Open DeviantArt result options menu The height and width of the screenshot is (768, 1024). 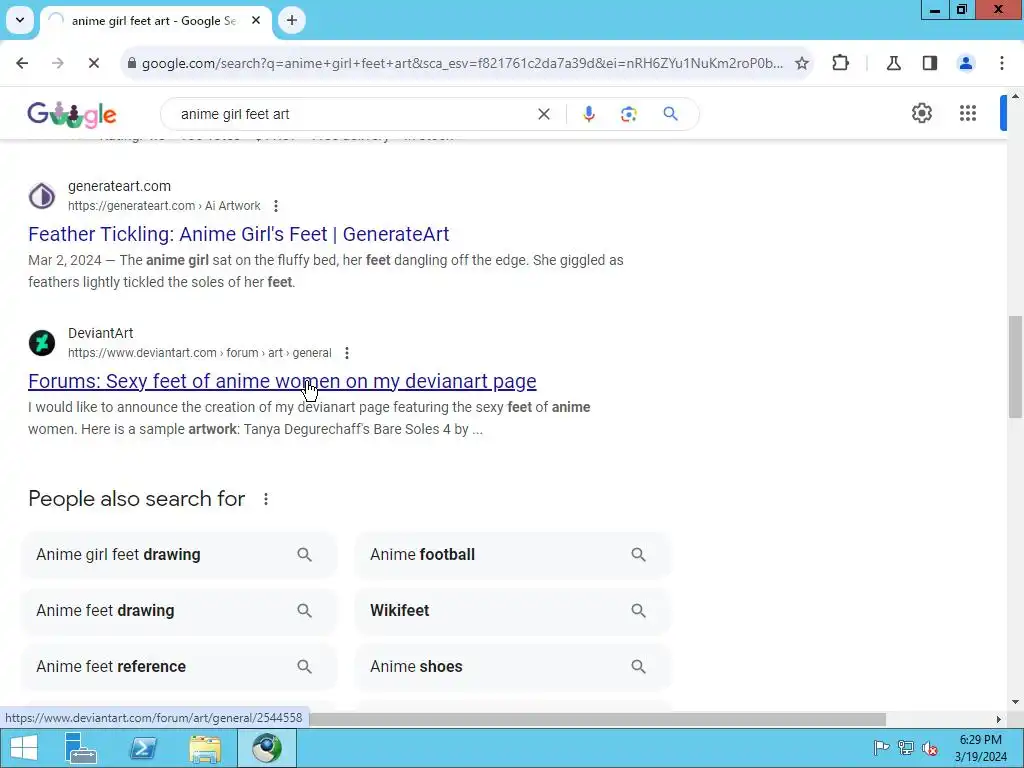347,353
